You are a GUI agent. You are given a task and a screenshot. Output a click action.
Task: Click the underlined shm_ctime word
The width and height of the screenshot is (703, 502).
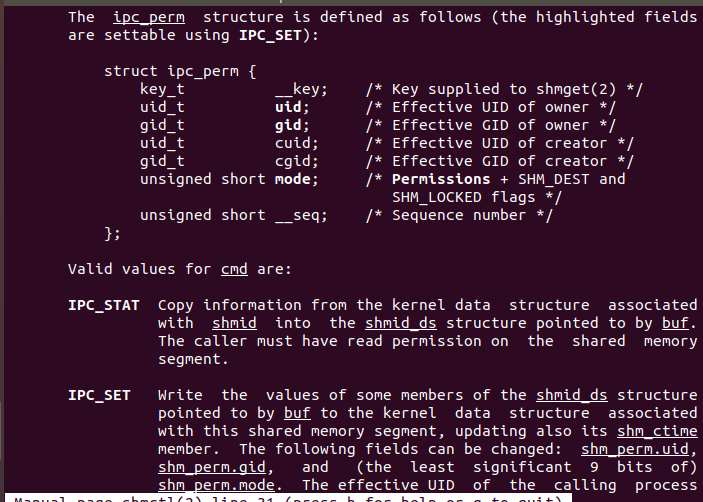(657, 431)
